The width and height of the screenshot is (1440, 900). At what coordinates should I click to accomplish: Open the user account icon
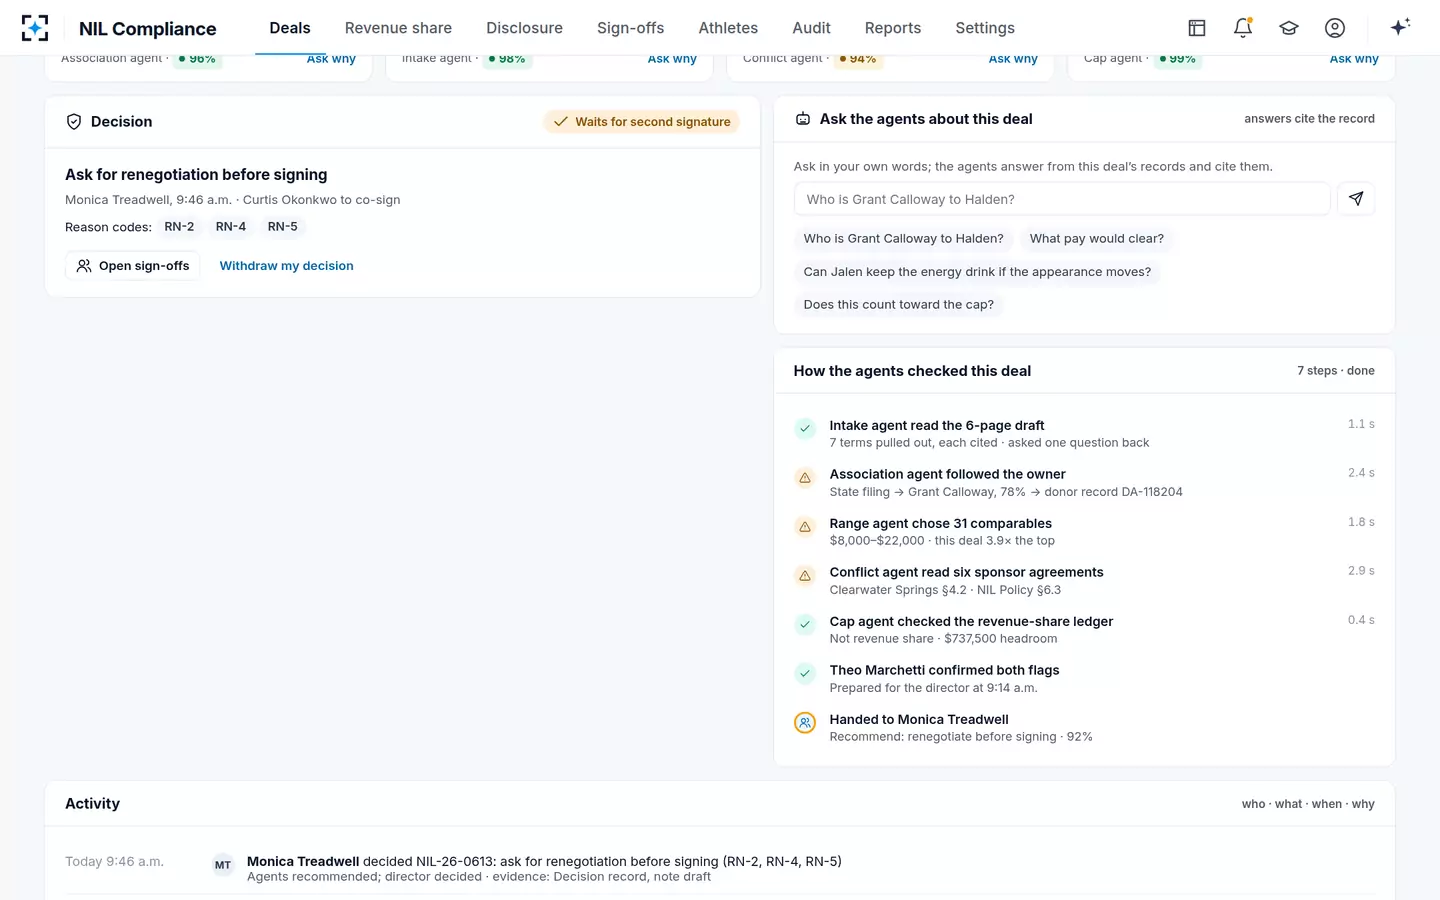point(1335,28)
